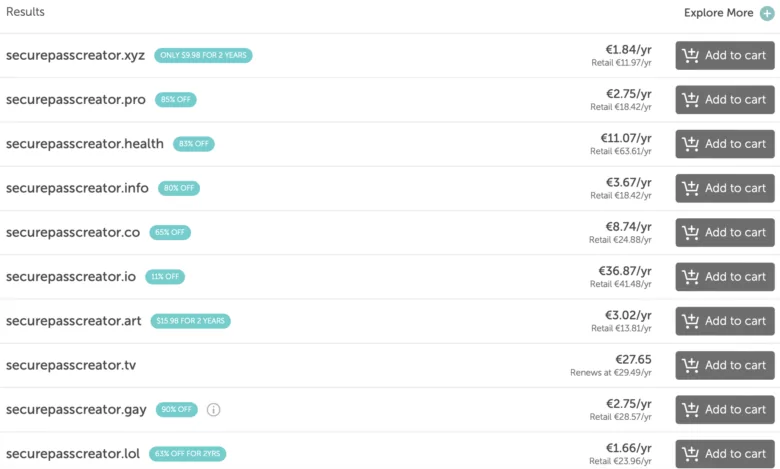The width and height of the screenshot is (780, 469).
Task: Add securepasscreator.xyz to cart
Action: pos(725,56)
